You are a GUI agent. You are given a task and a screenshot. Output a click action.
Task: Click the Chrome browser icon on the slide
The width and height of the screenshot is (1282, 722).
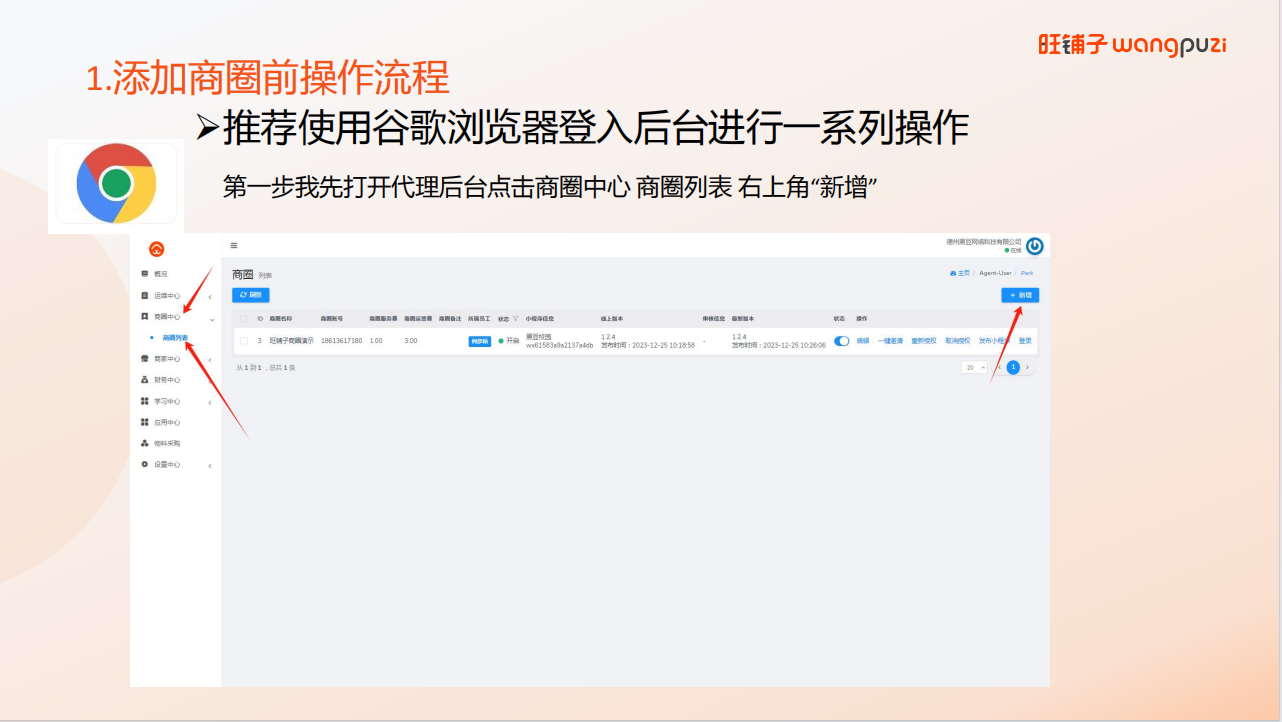[116, 183]
